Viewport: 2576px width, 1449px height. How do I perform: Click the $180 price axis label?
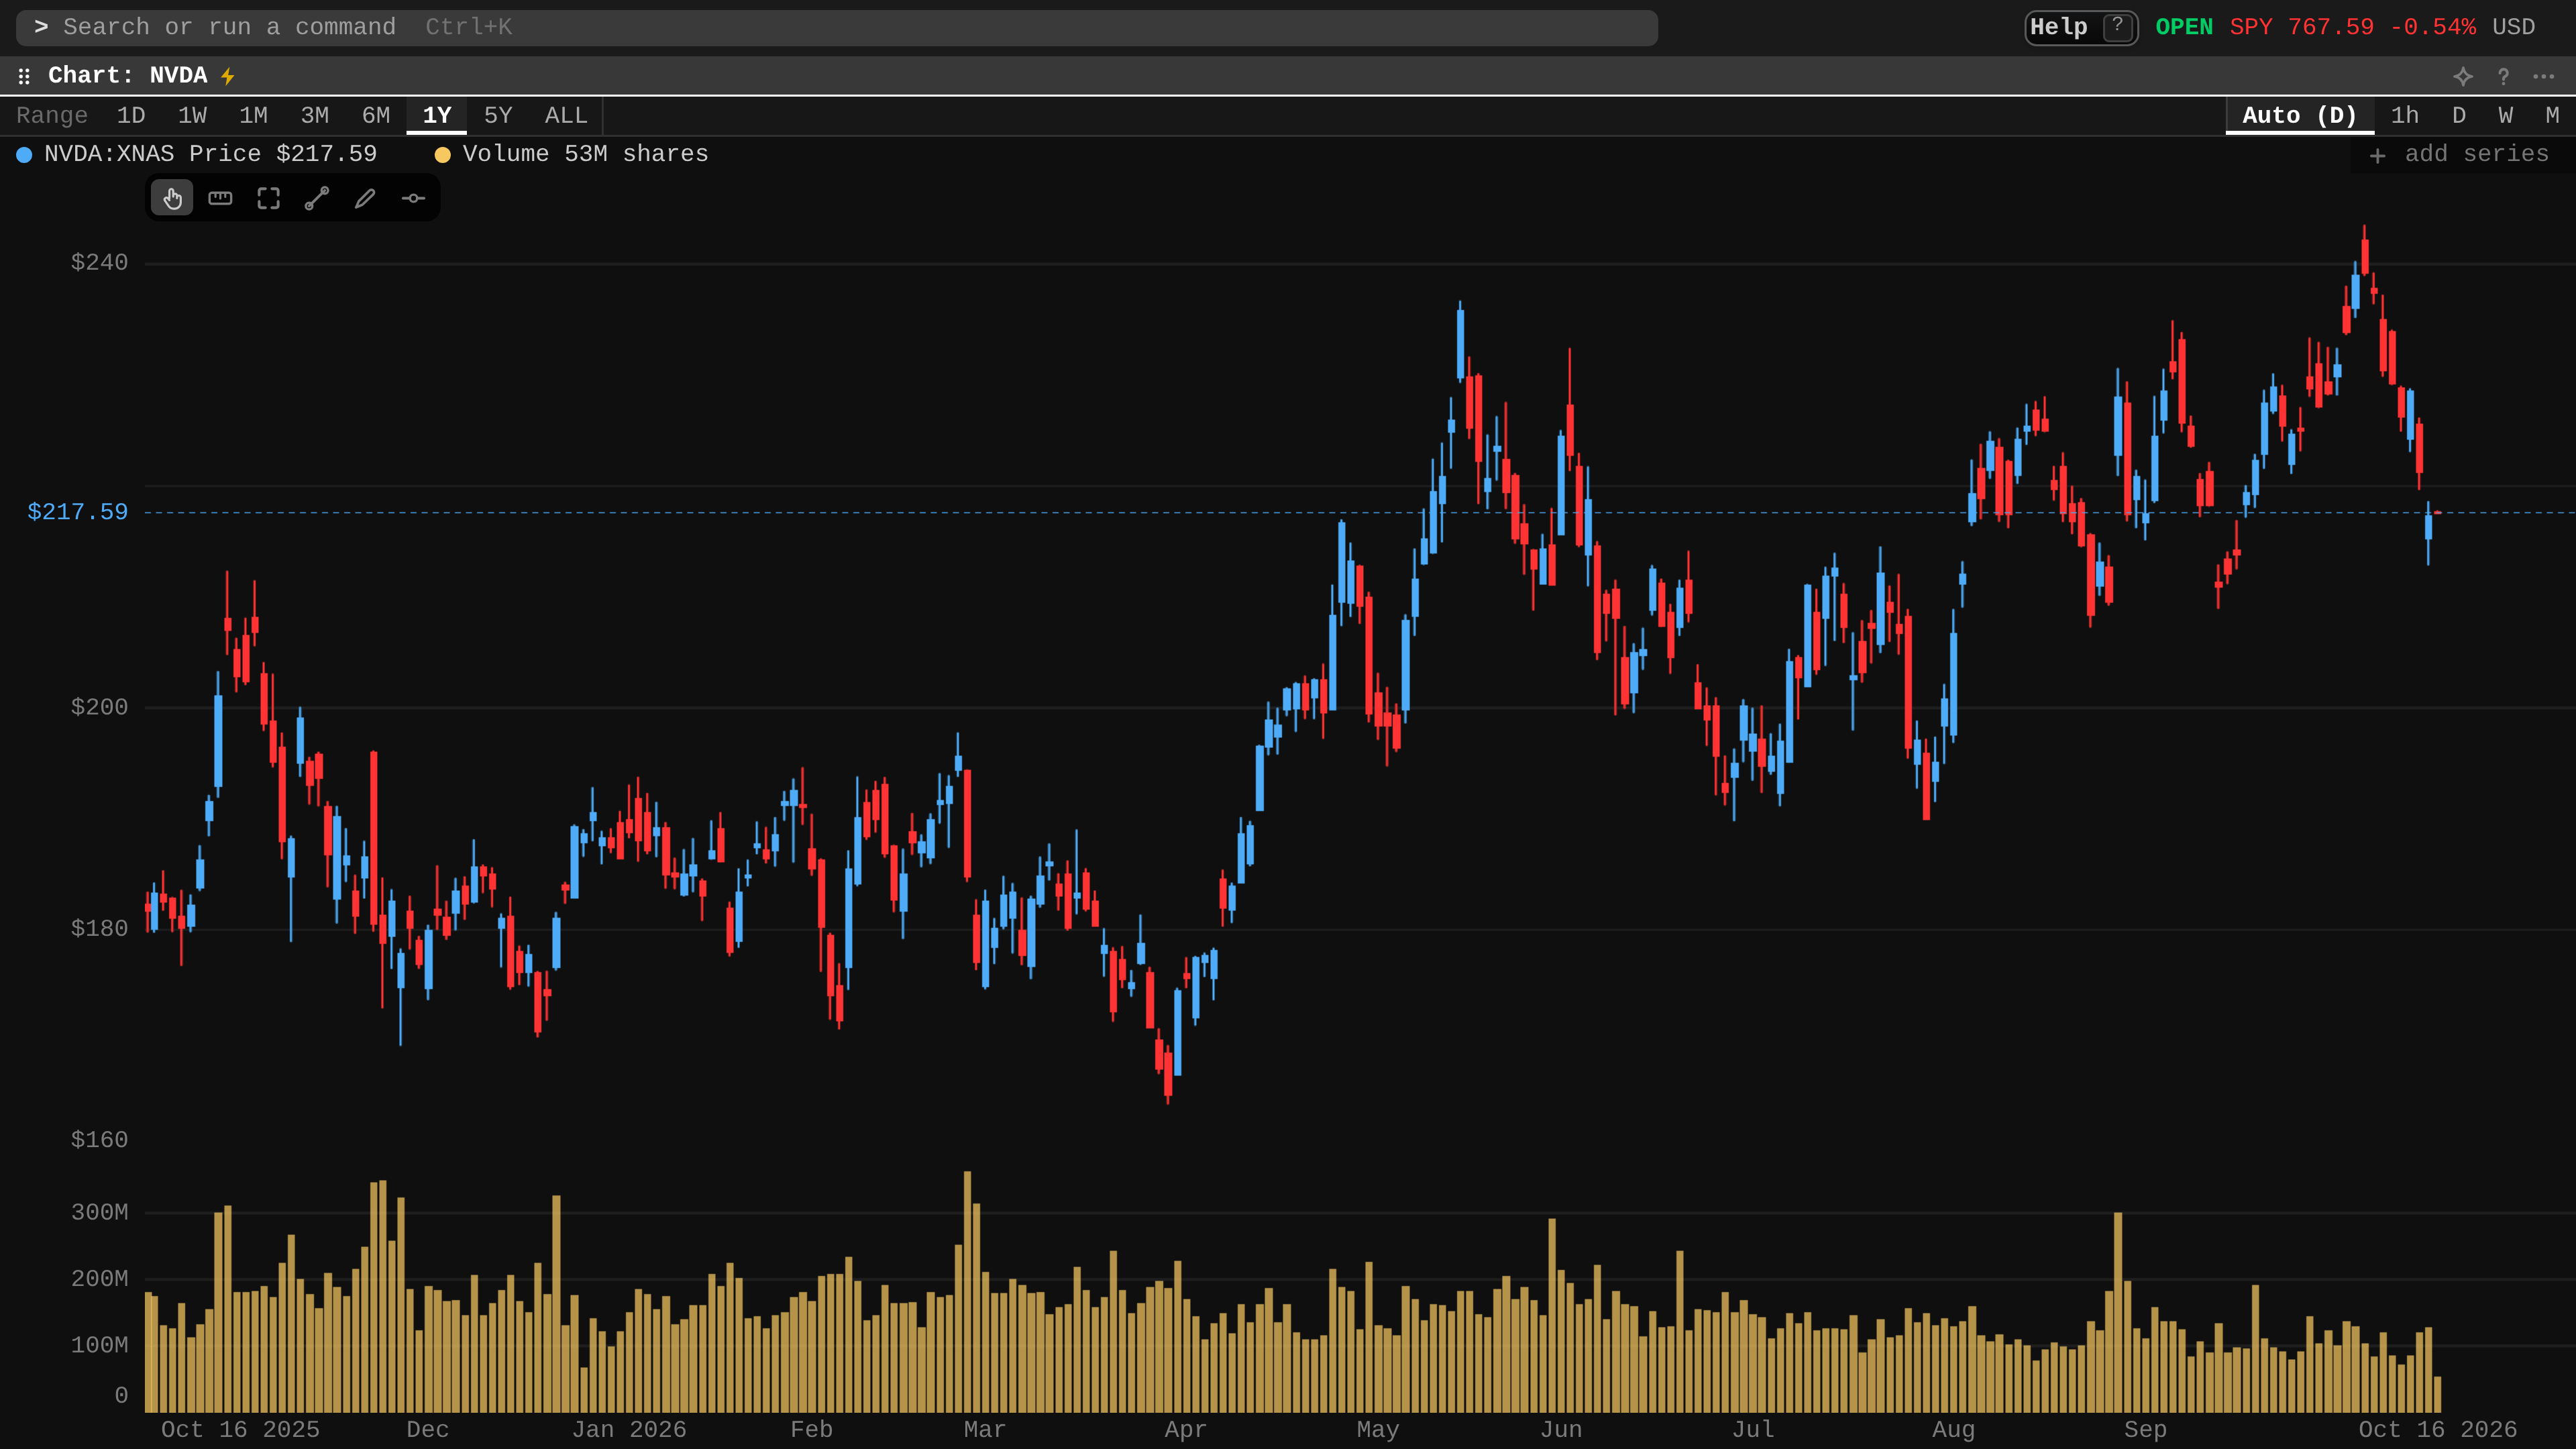(99, 928)
